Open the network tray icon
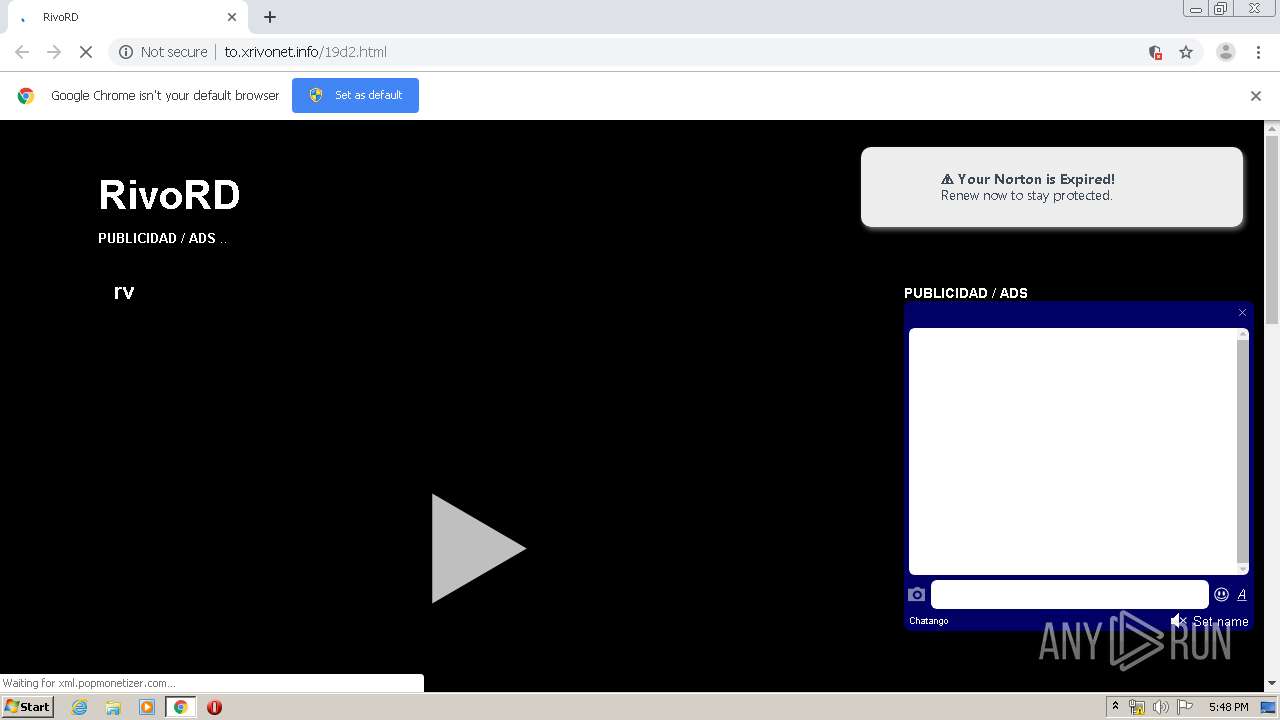1280x720 pixels. [x=1137, y=707]
